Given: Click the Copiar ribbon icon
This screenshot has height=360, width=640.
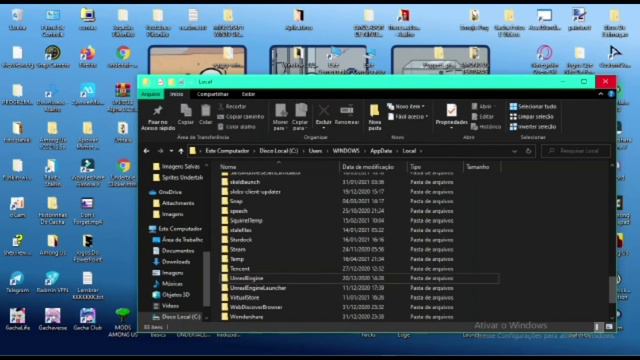Looking at the screenshot, I should pyautogui.click(x=186, y=111).
